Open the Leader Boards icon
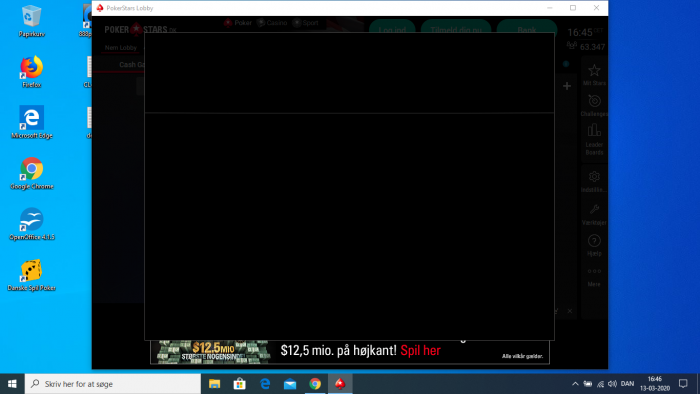This screenshot has height=394, width=700. [x=594, y=131]
